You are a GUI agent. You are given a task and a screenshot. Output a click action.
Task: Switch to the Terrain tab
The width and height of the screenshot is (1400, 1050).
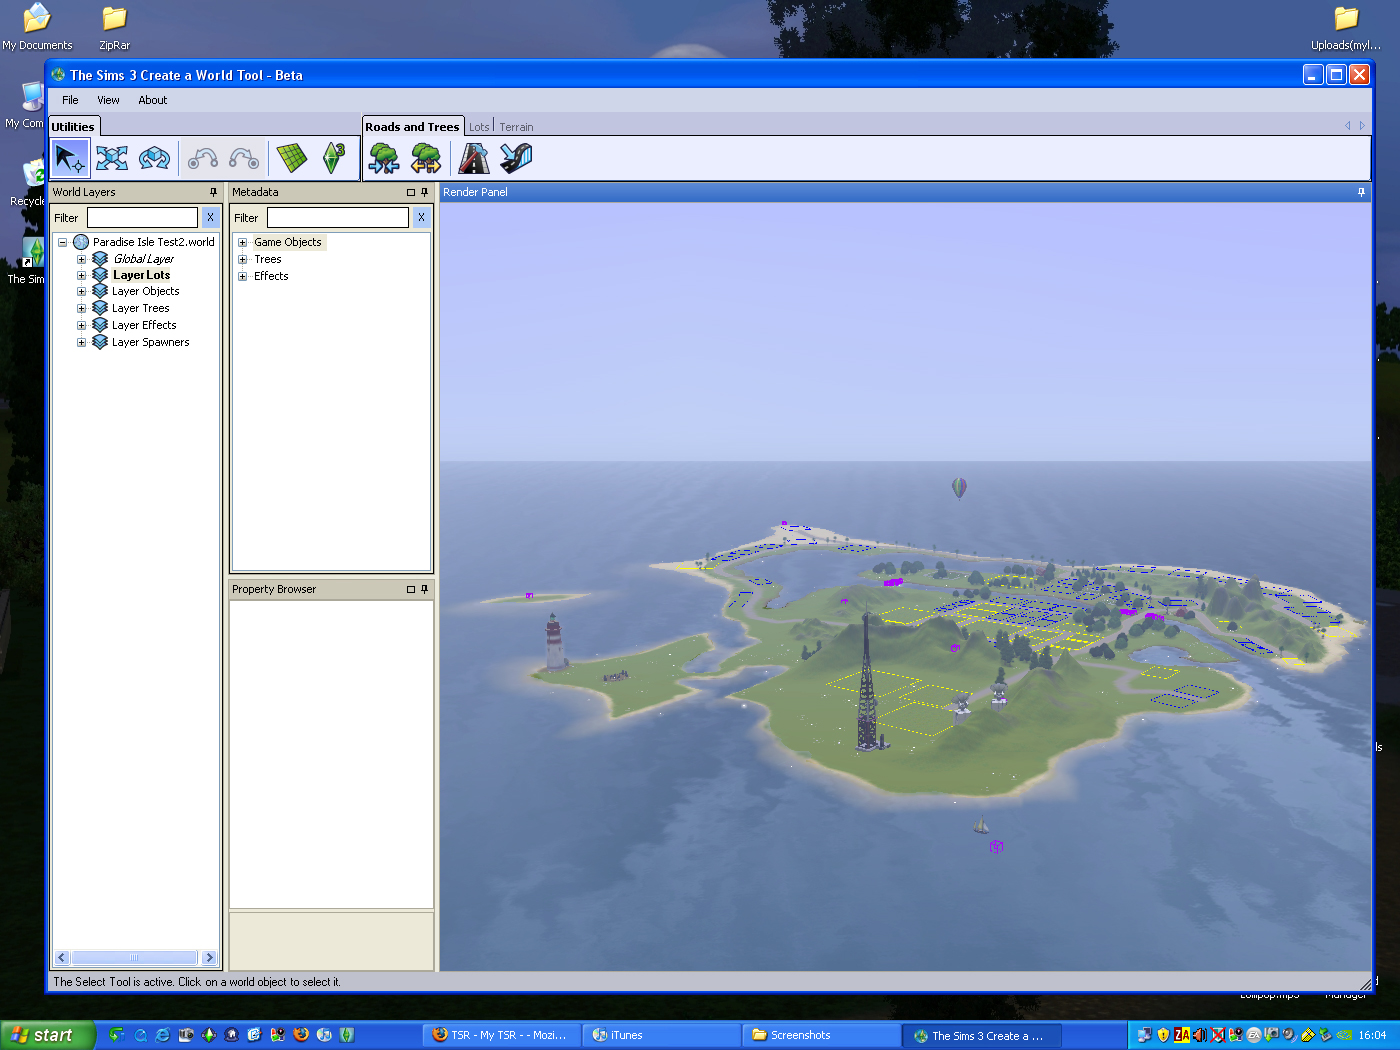pyautogui.click(x=516, y=127)
